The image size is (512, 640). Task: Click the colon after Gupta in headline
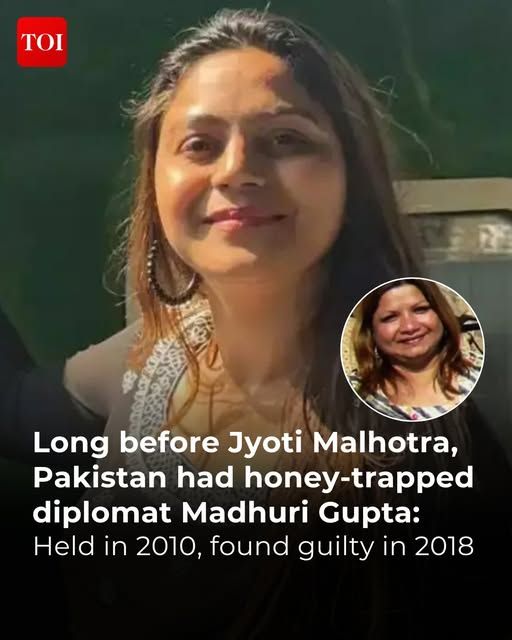point(415,516)
